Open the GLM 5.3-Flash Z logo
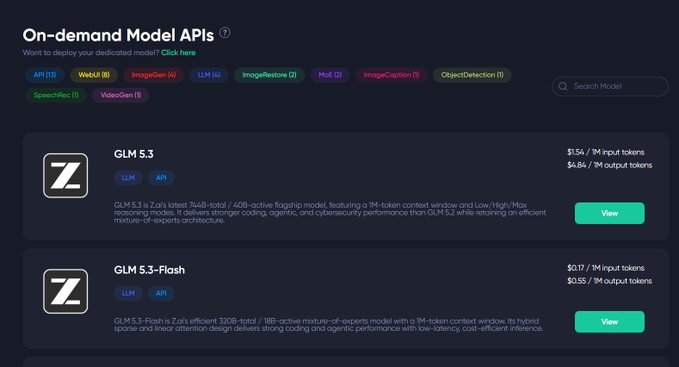This screenshot has width=679, height=367. (x=65, y=291)
